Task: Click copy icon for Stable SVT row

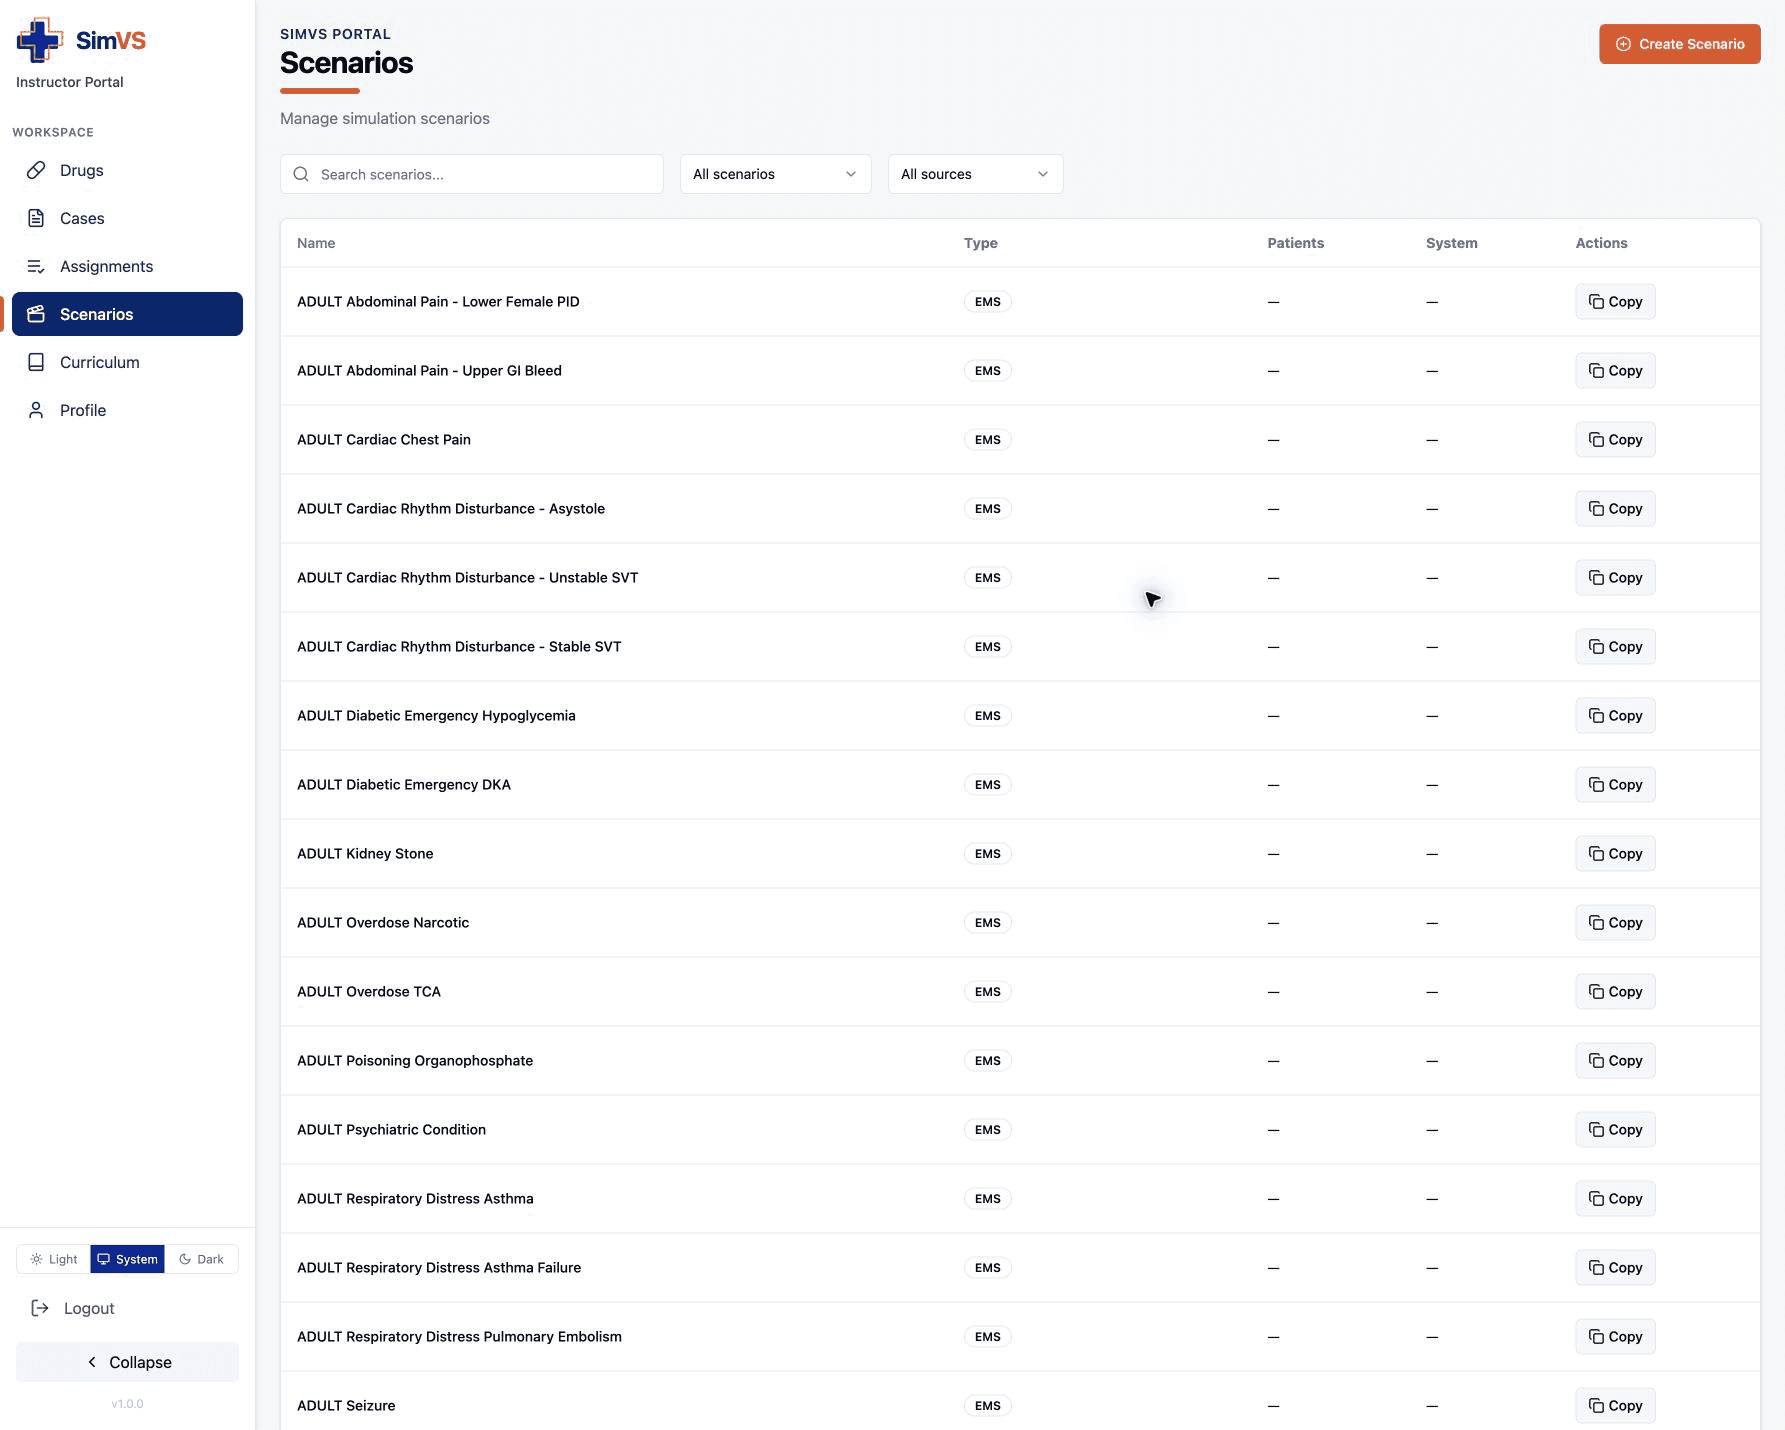Action: coord(1596,647)
